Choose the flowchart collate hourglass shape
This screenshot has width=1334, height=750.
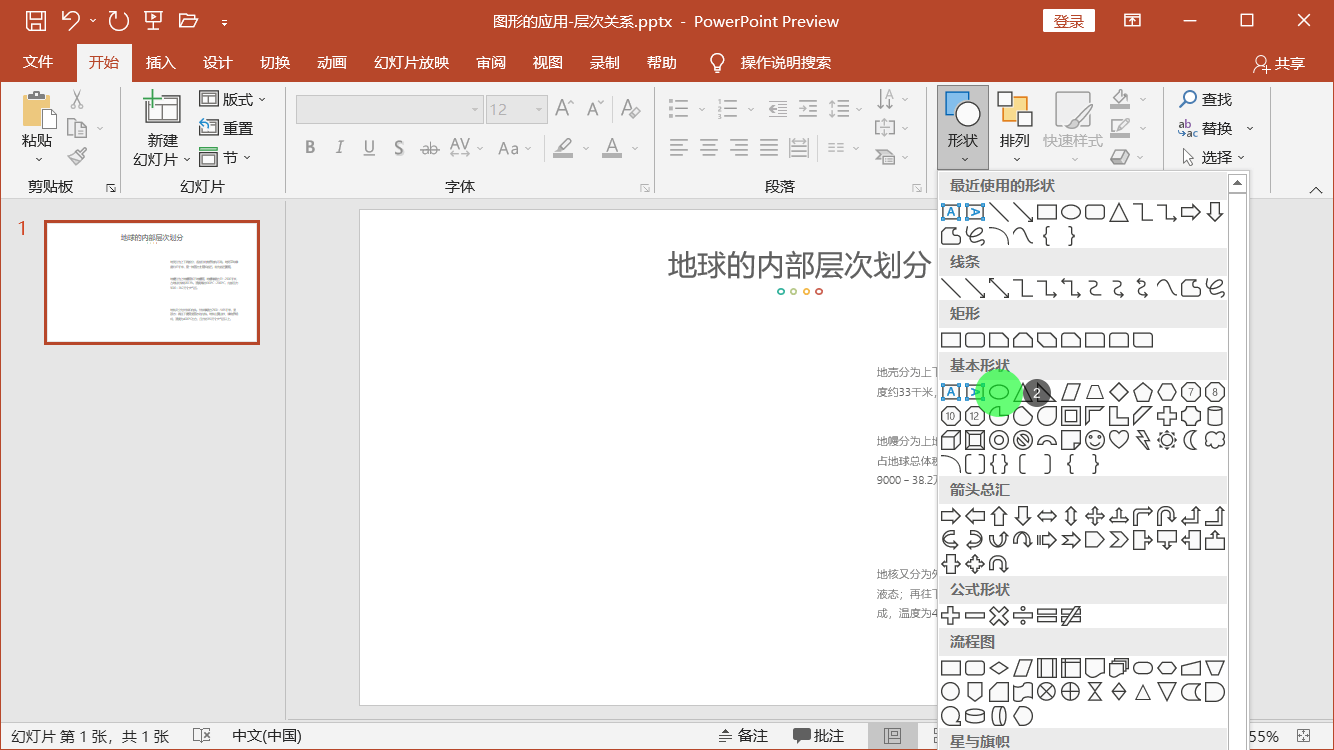(x=1095, y=691)
